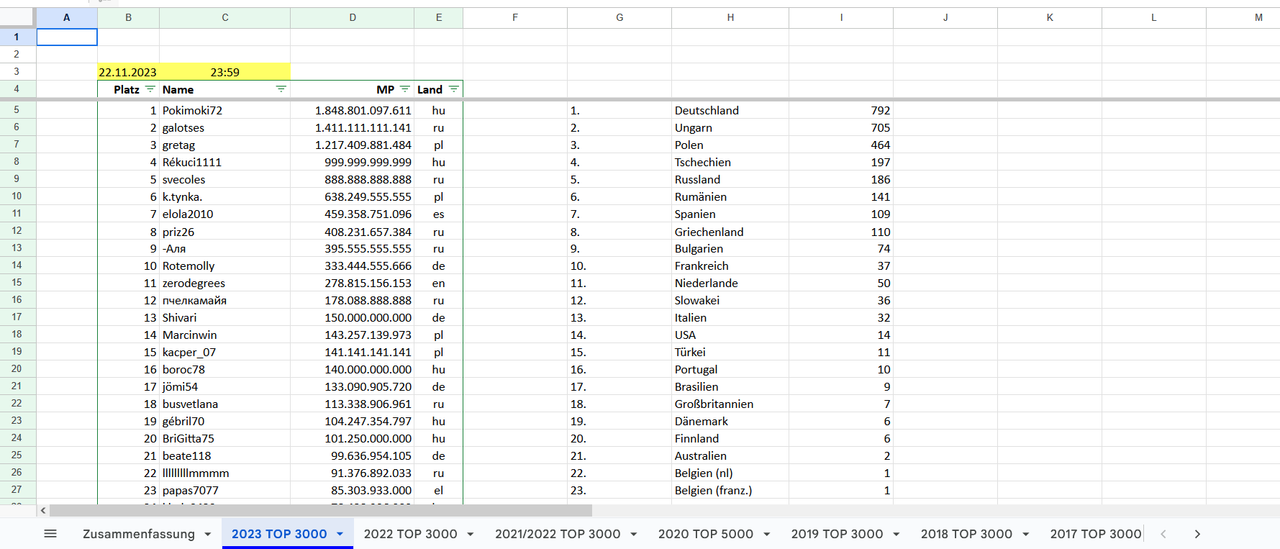Viewport: 1280px width, 549px height.
Task: Select column H header
Action: pyautogui.click(x=730, y=18)
